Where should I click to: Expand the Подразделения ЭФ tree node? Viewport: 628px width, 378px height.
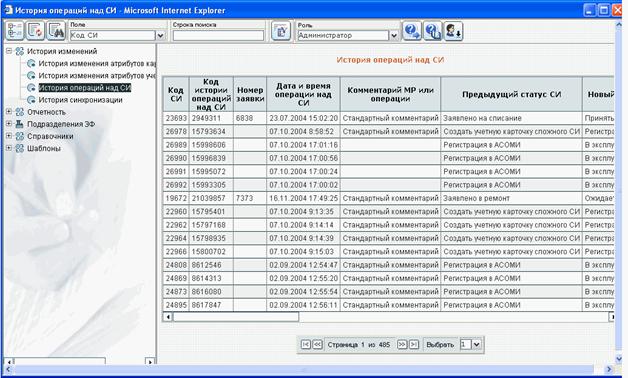coord(8,124)
